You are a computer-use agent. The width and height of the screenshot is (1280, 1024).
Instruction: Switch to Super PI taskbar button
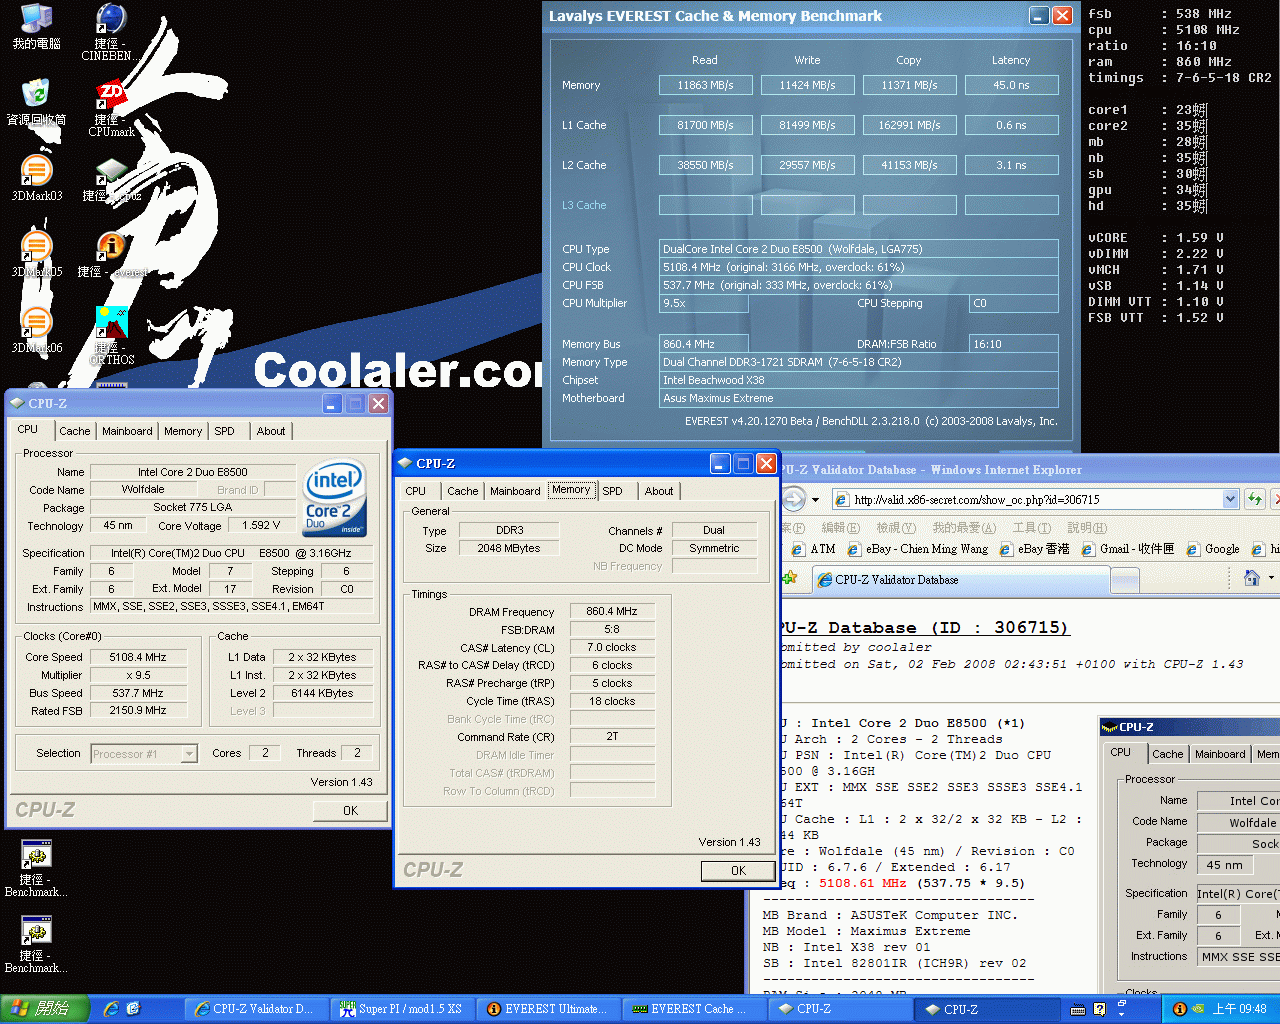point(402,1009)
